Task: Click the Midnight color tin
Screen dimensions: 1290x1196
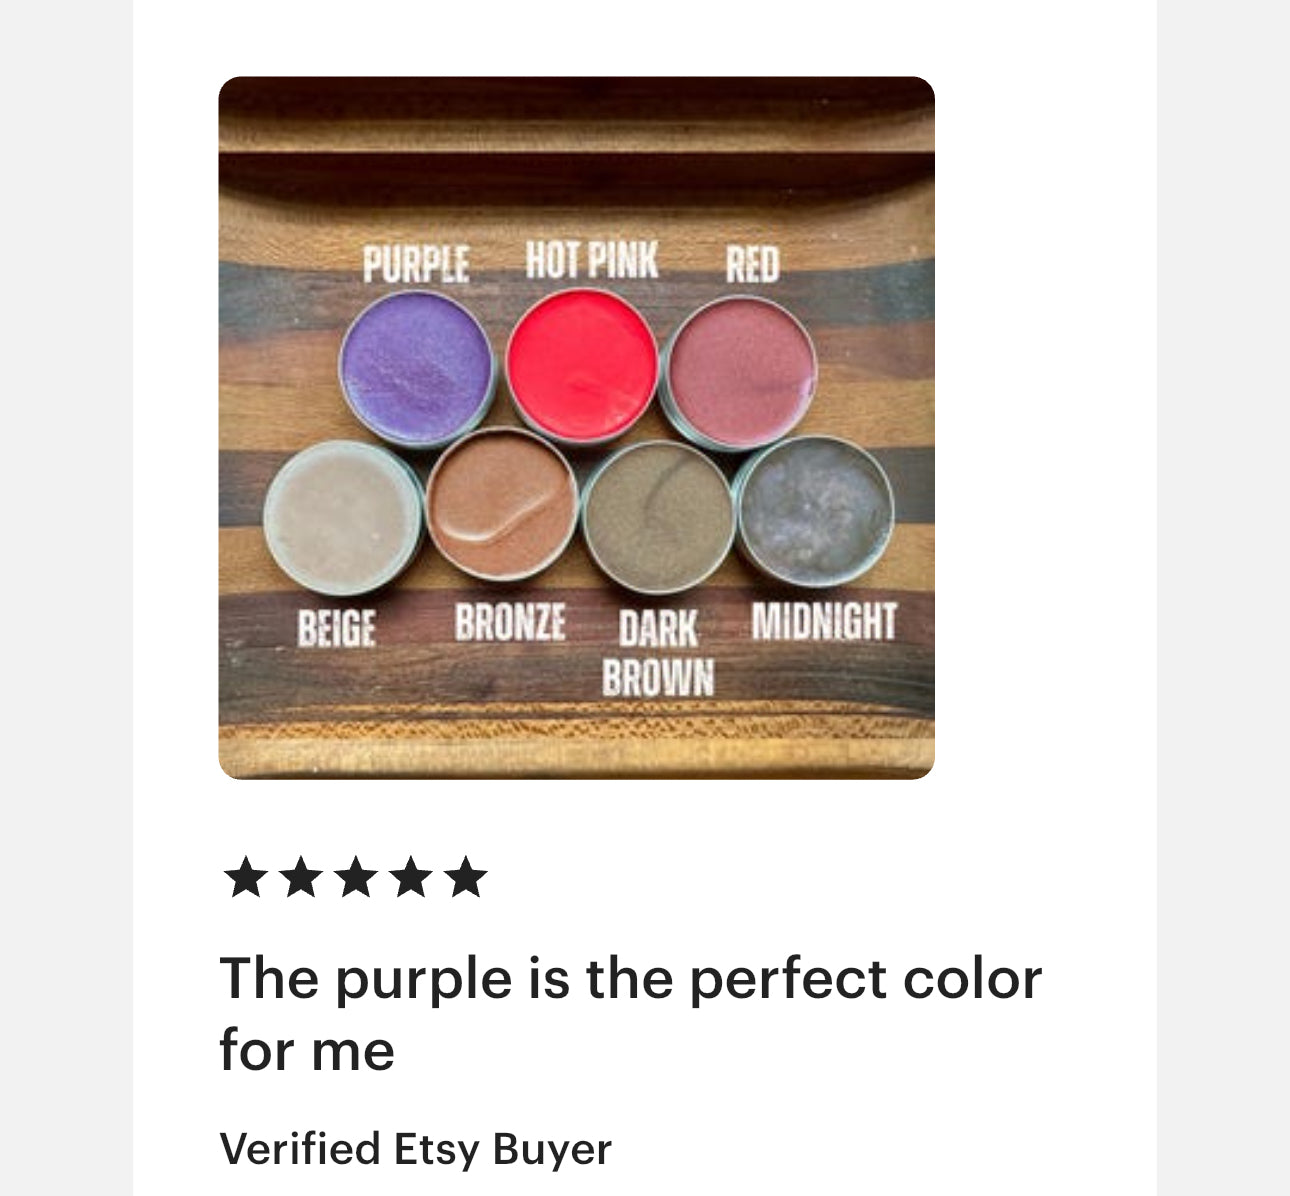Action: point(814,511)
